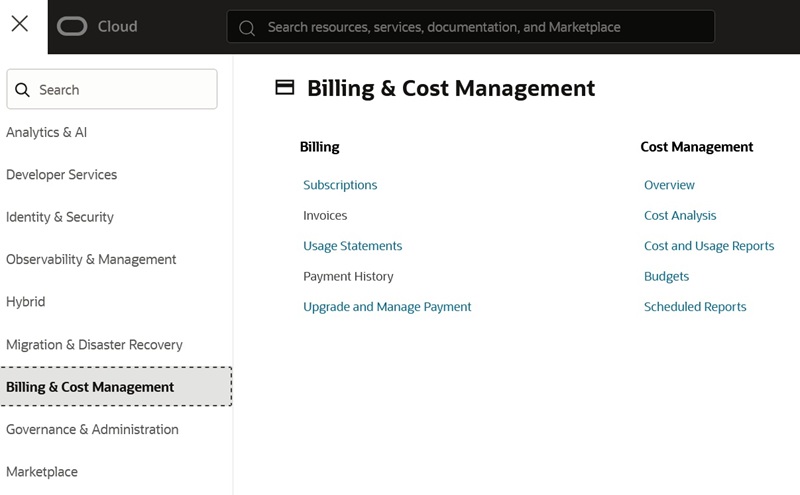This screenshot has width=800, height=495.
Task: Select Identity & Security in the sidebar
Action: 60,217
